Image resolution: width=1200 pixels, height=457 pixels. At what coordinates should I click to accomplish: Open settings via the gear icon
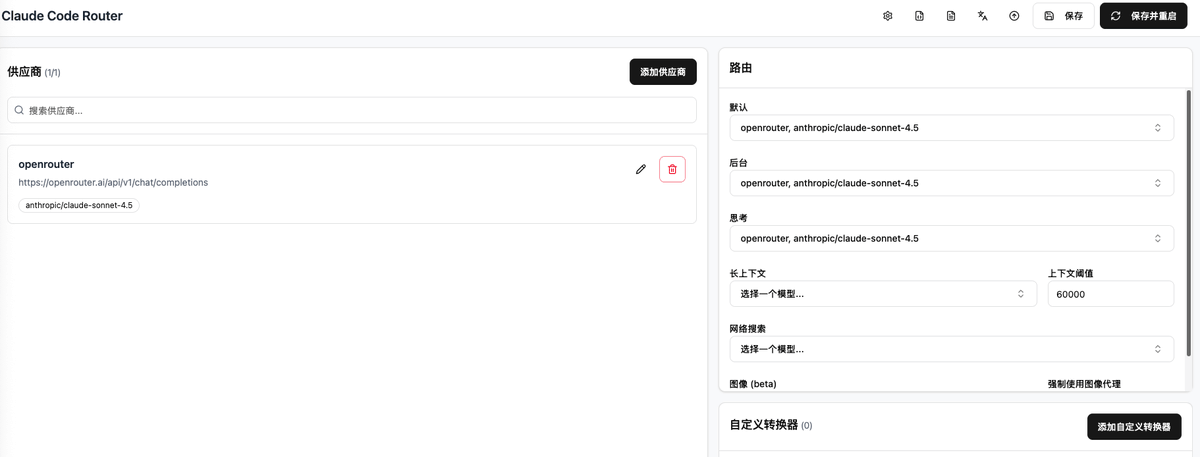tap(887, 16)
